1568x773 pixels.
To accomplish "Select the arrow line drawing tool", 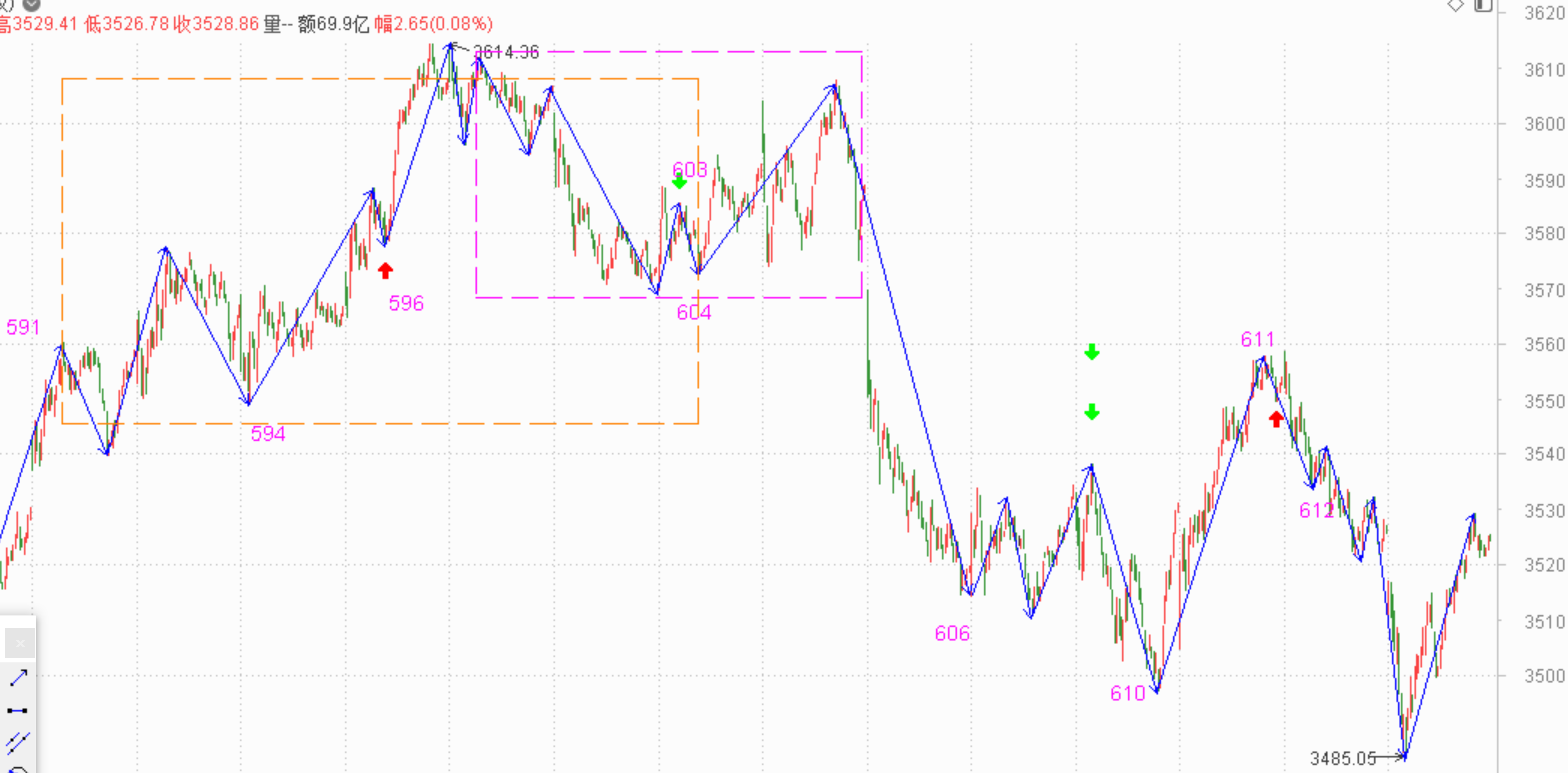I will (18, 678).
